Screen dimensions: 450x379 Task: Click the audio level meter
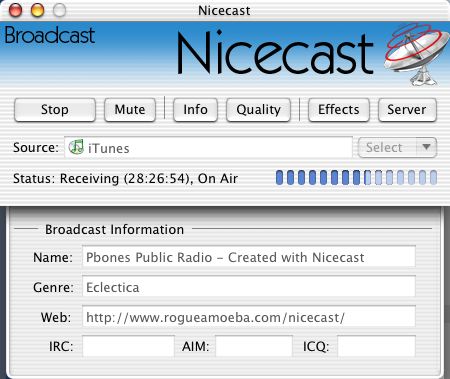(x=356, y=177)
